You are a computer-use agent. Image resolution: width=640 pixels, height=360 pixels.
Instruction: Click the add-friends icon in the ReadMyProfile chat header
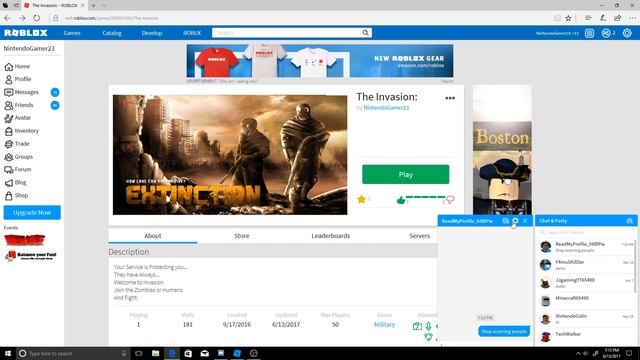click(505, 221)
